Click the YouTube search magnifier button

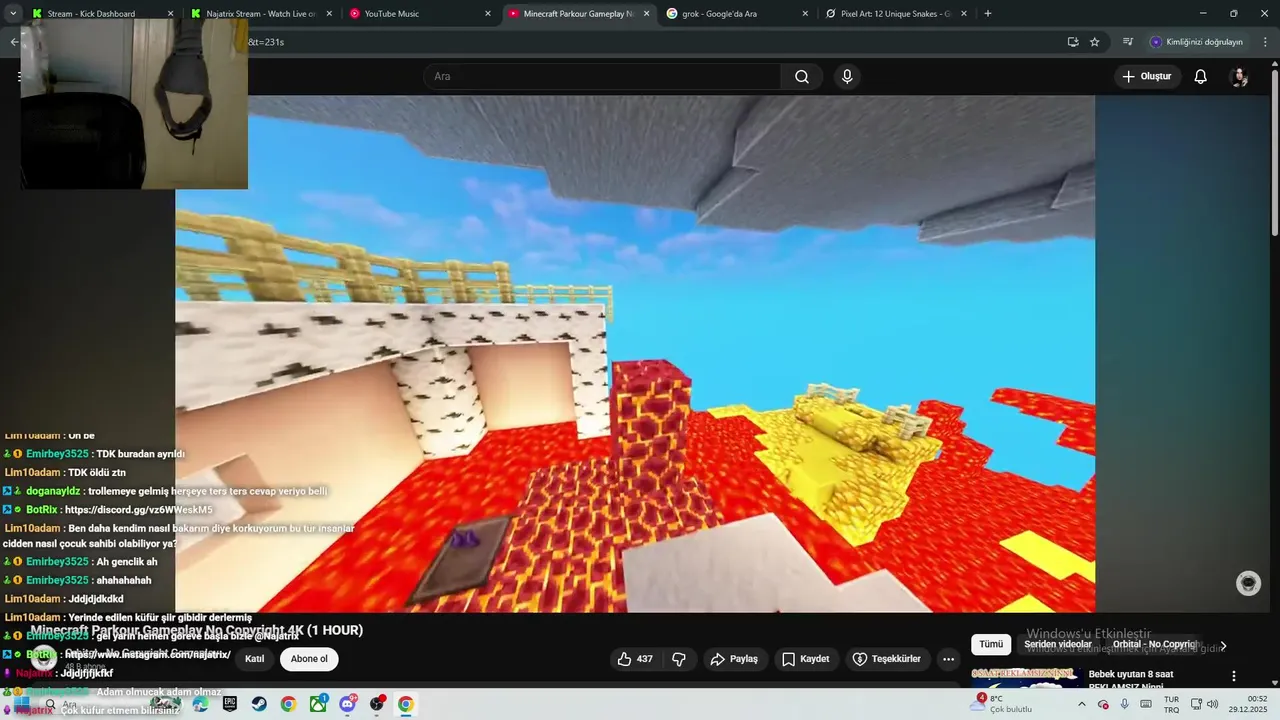(802, 77)
